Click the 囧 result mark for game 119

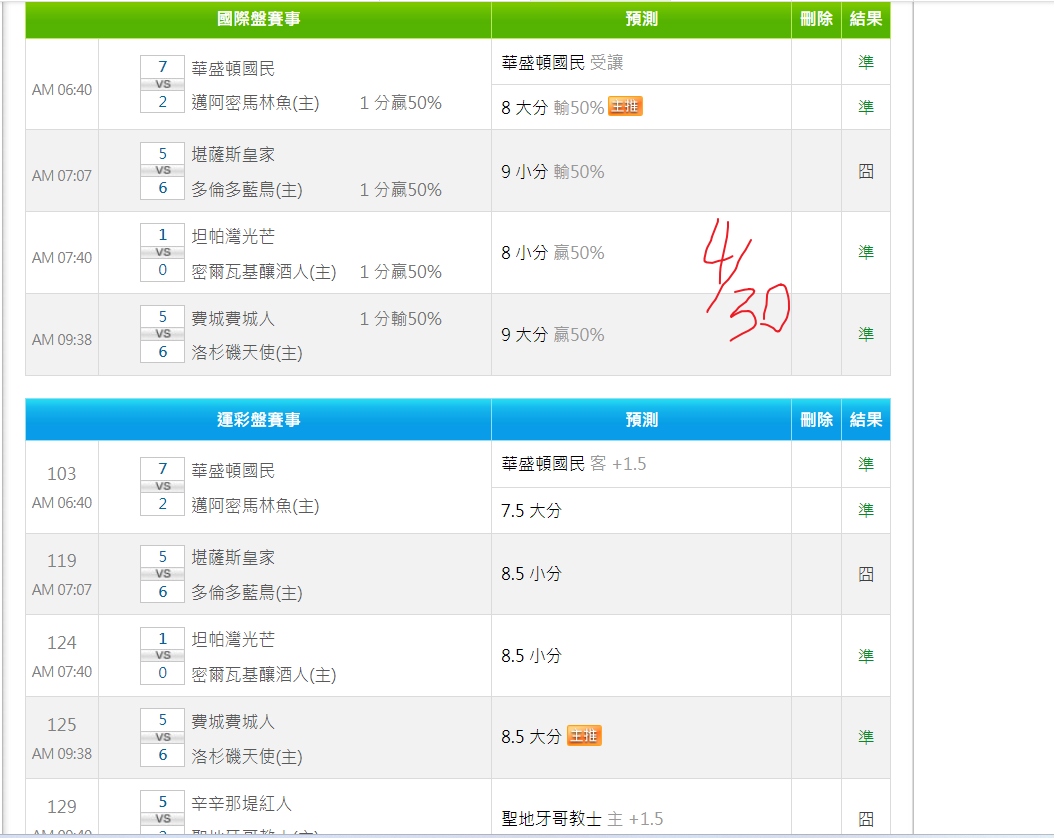(x=866, y=574)
